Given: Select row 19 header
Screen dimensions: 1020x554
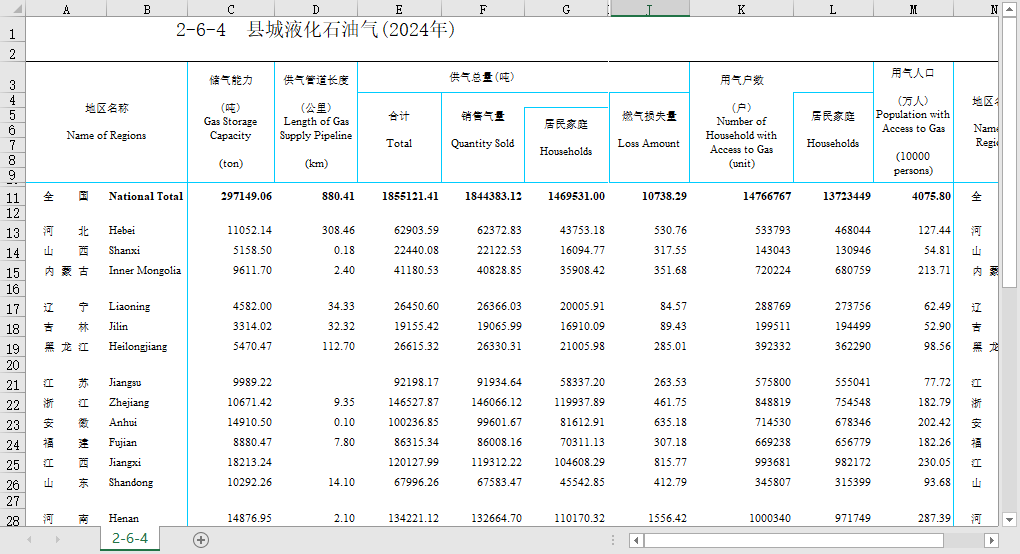Looking at the screenshot, I should point(12,348).
